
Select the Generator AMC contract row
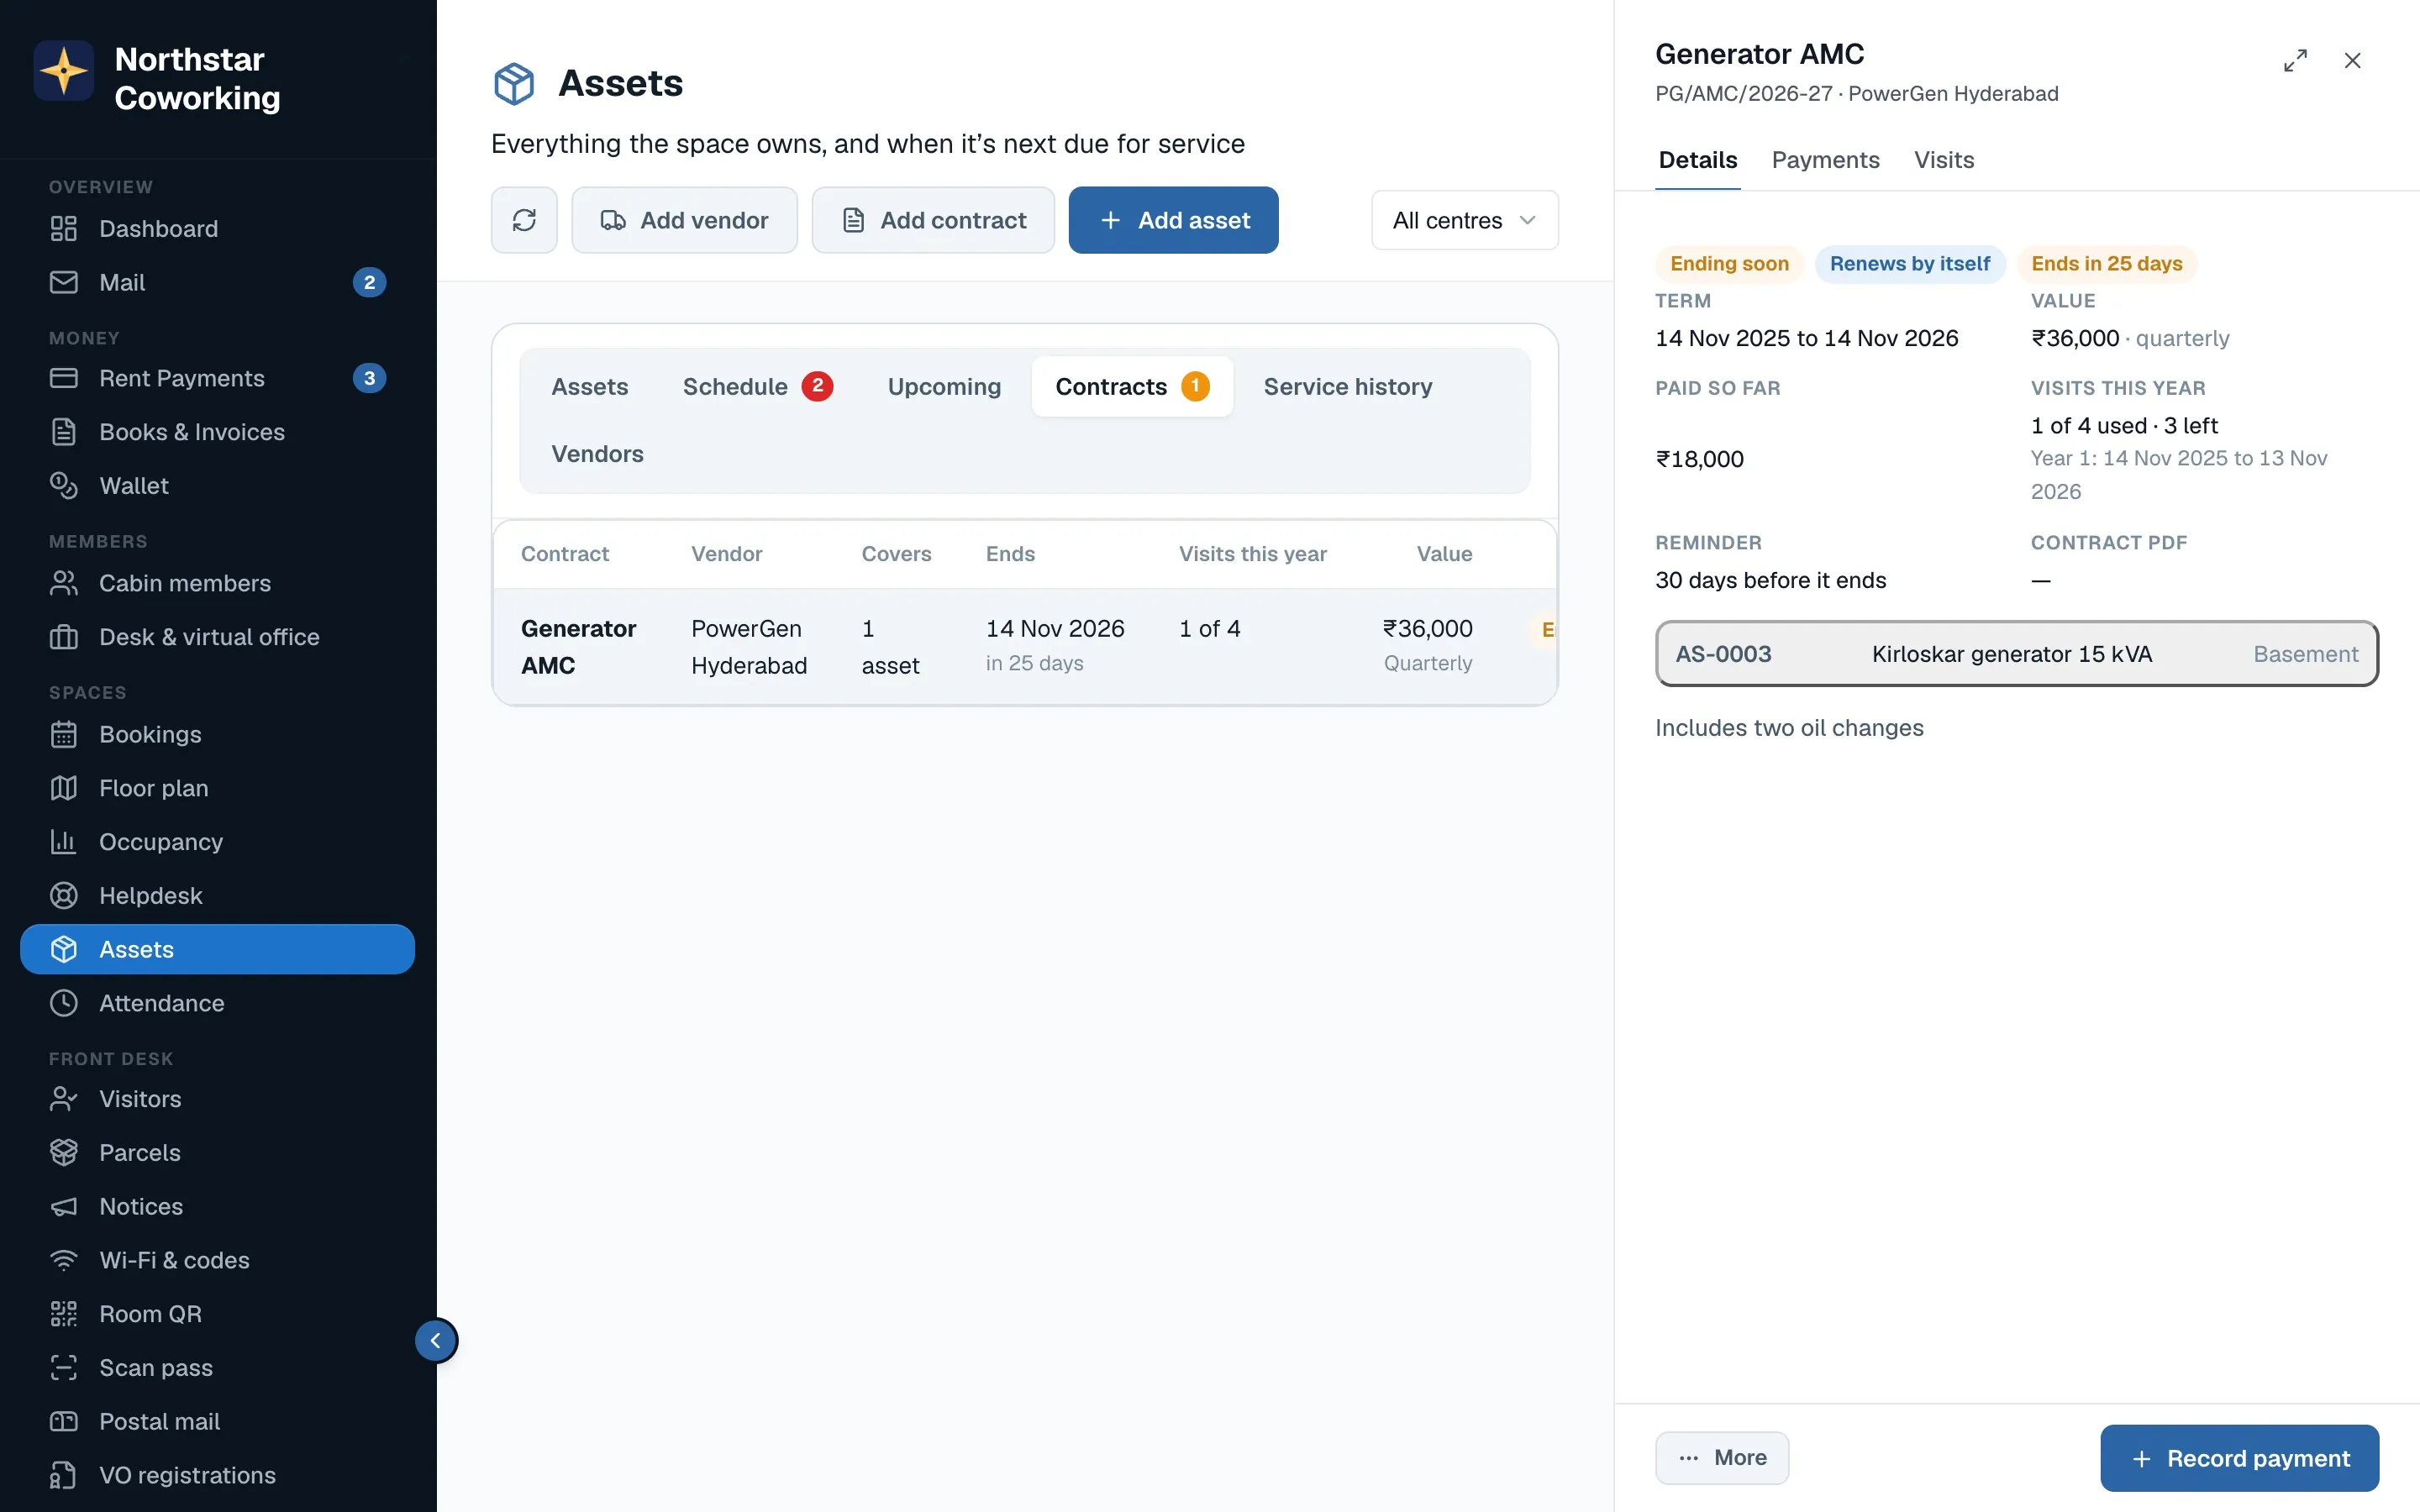pos(1024,647)
